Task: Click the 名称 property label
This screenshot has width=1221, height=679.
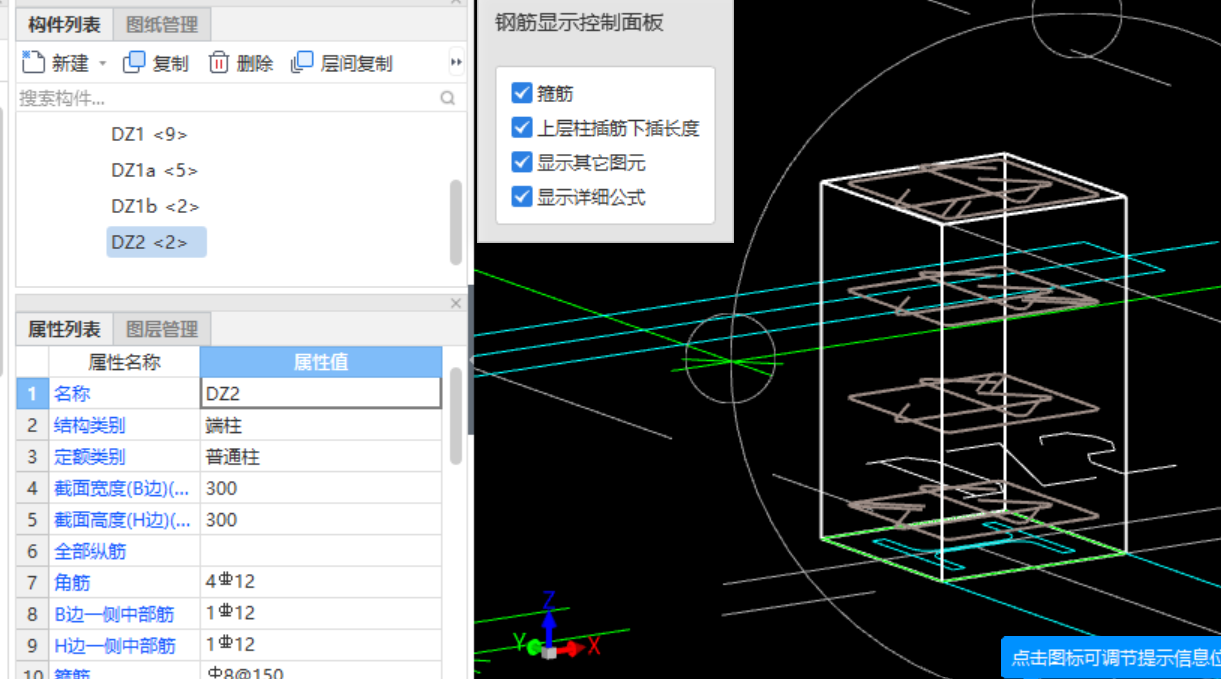Action: pos(72,394)
